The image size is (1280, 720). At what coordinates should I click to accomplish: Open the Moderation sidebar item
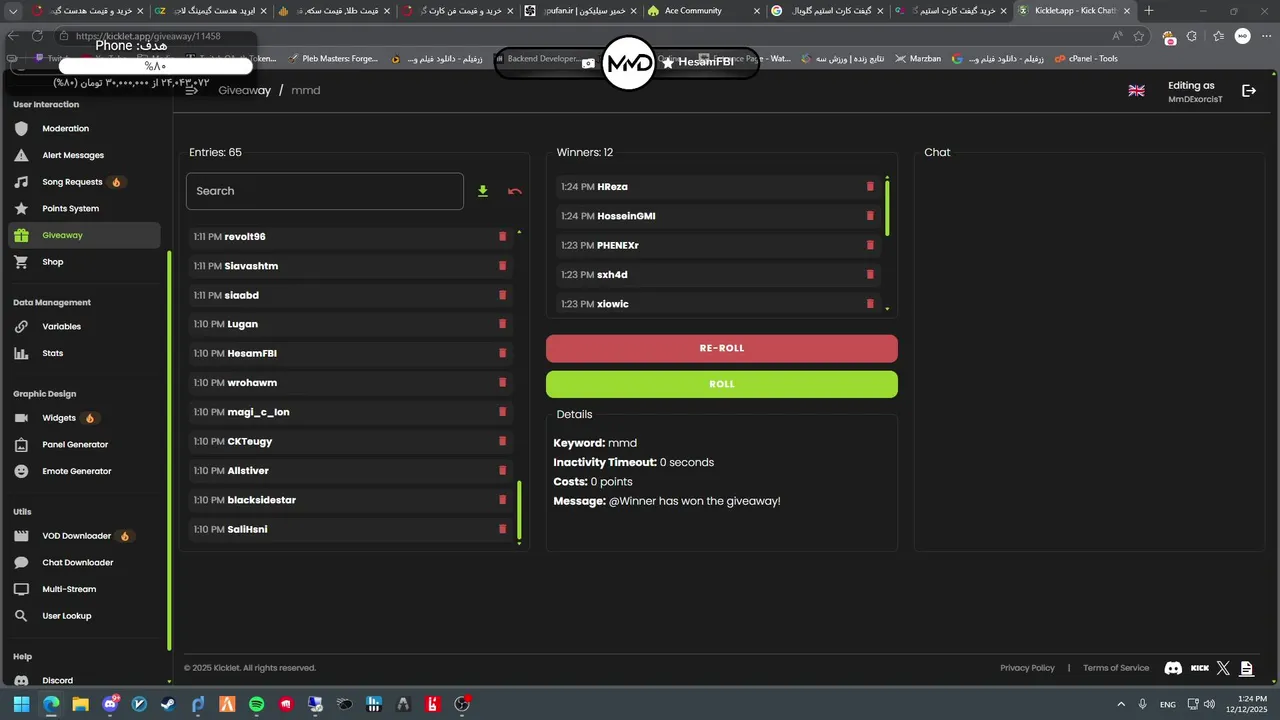coord(84,128)
